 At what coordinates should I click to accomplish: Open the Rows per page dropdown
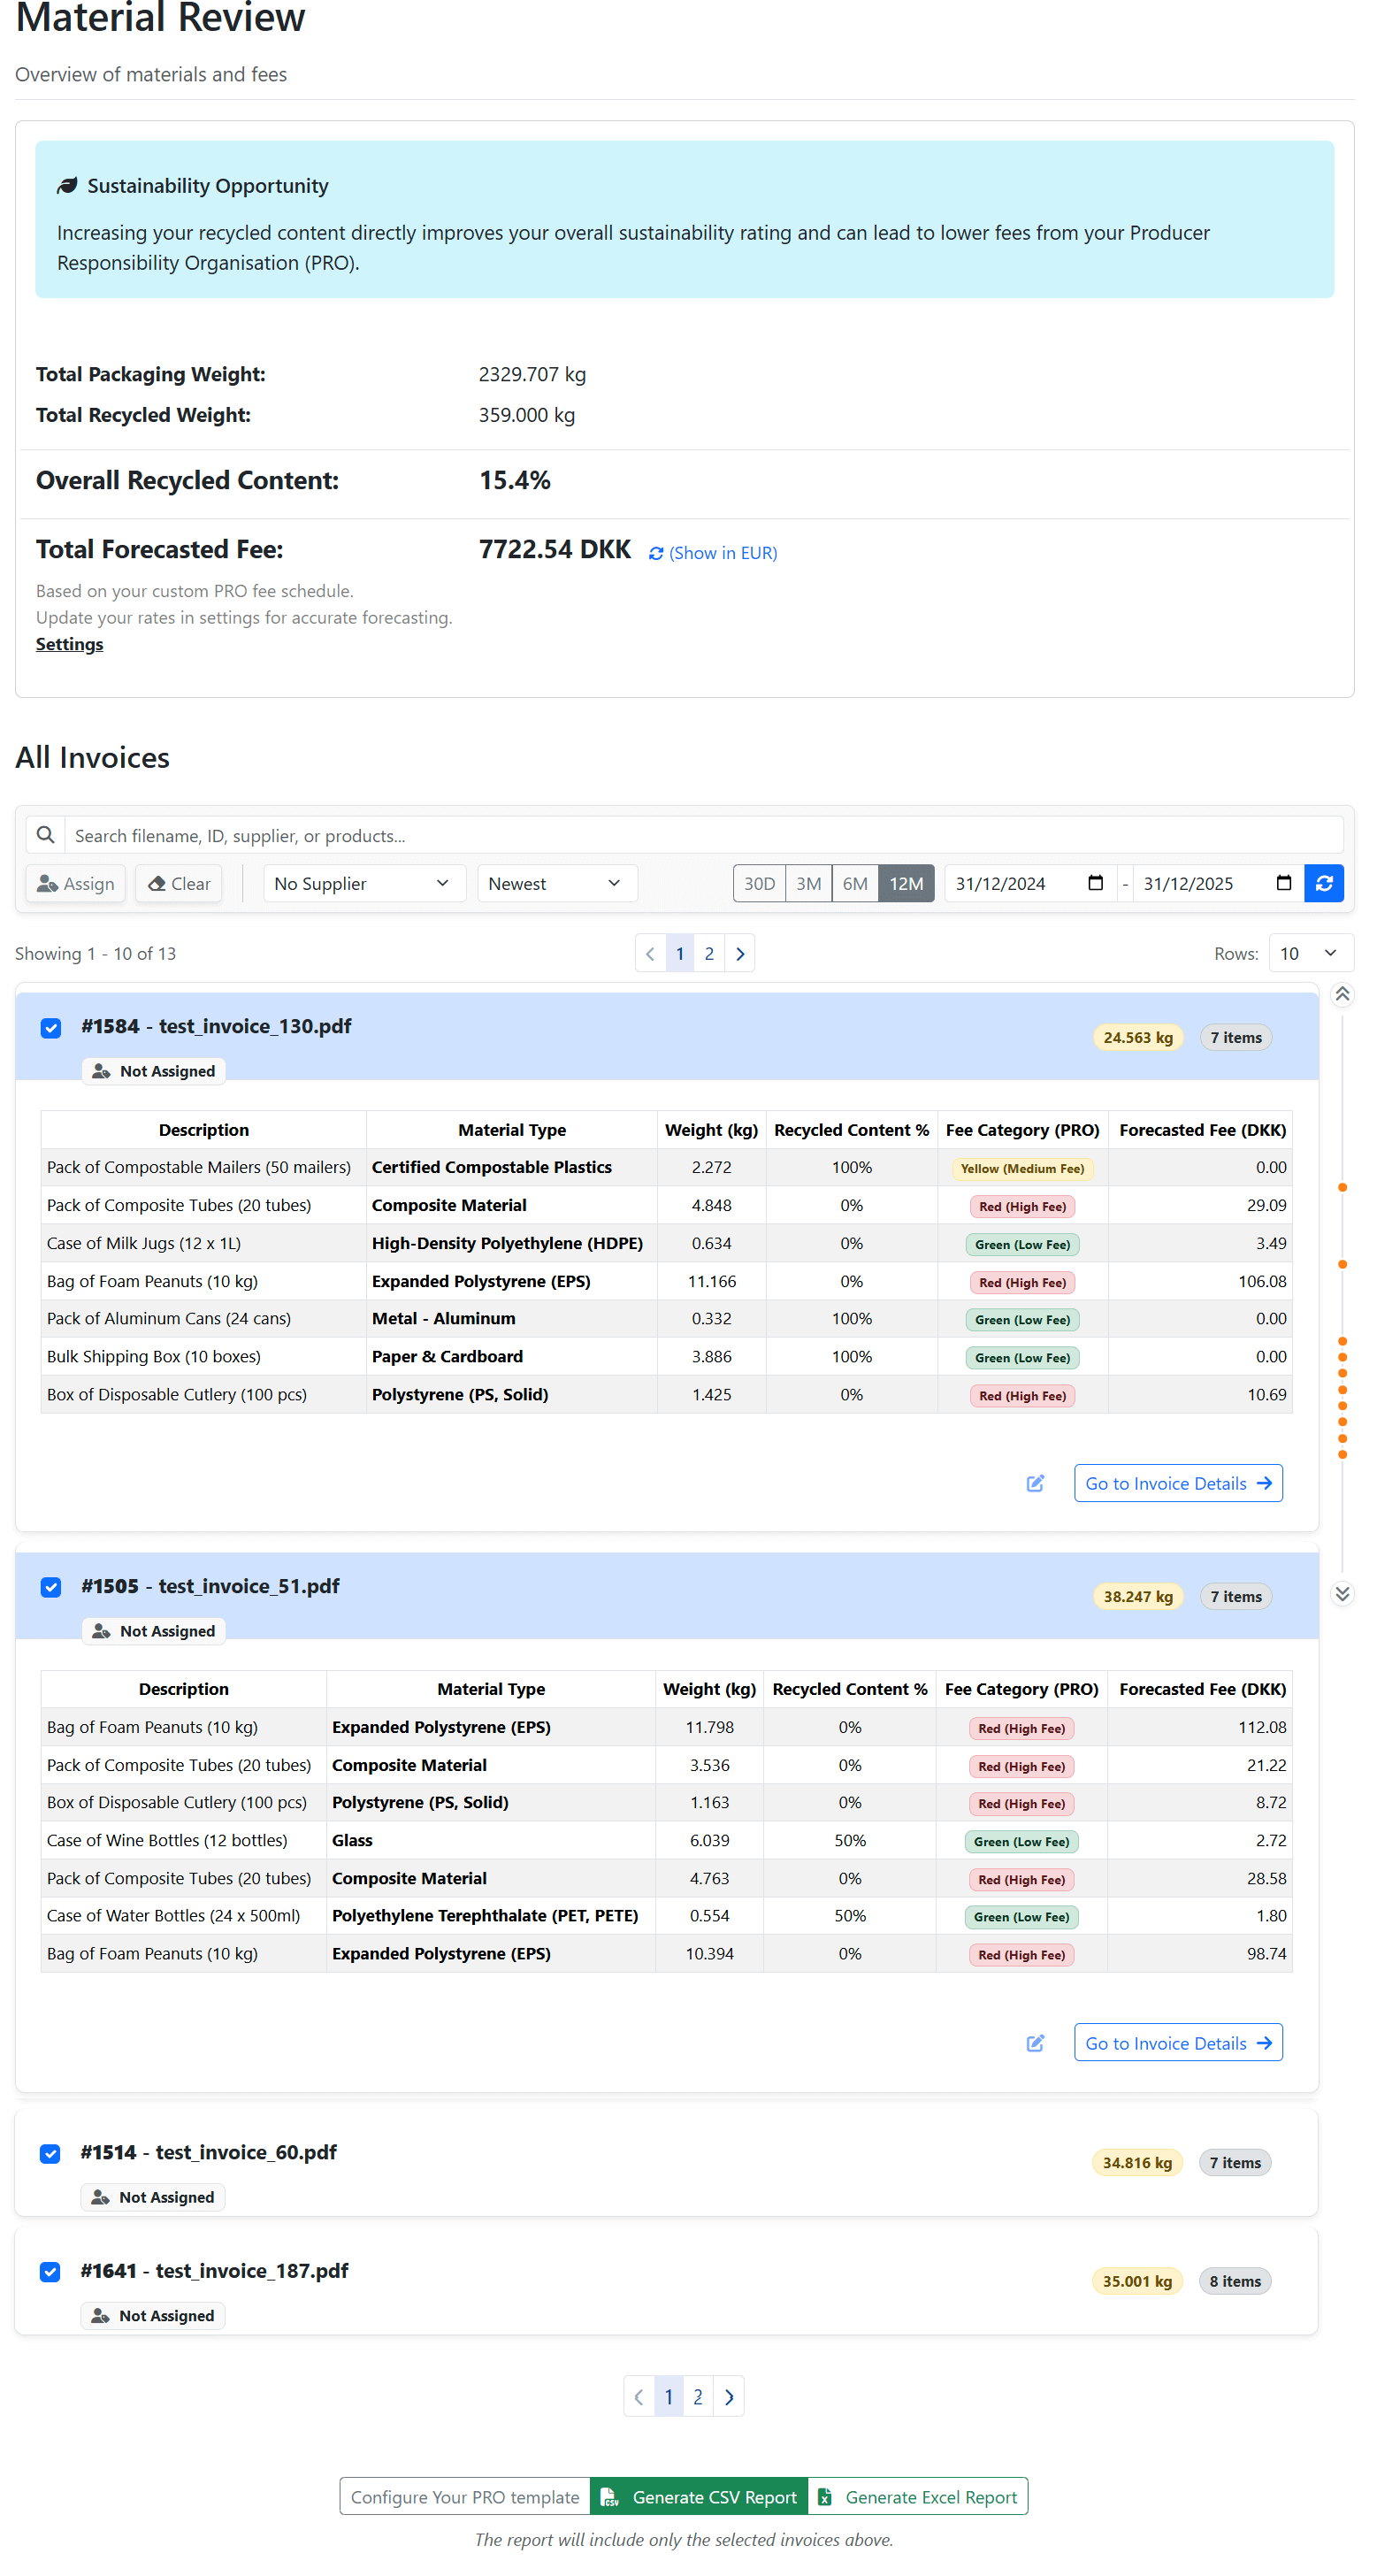[x=1311, y=953]
